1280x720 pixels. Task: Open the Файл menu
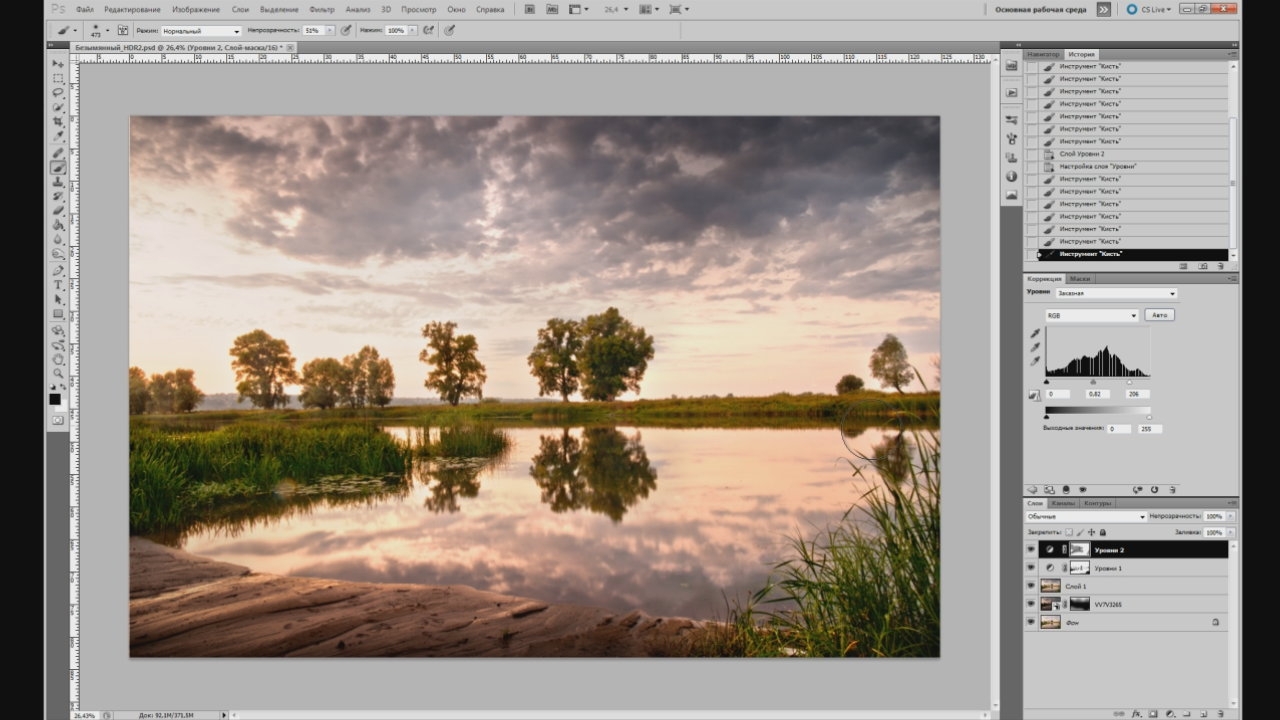pos(85,9)
